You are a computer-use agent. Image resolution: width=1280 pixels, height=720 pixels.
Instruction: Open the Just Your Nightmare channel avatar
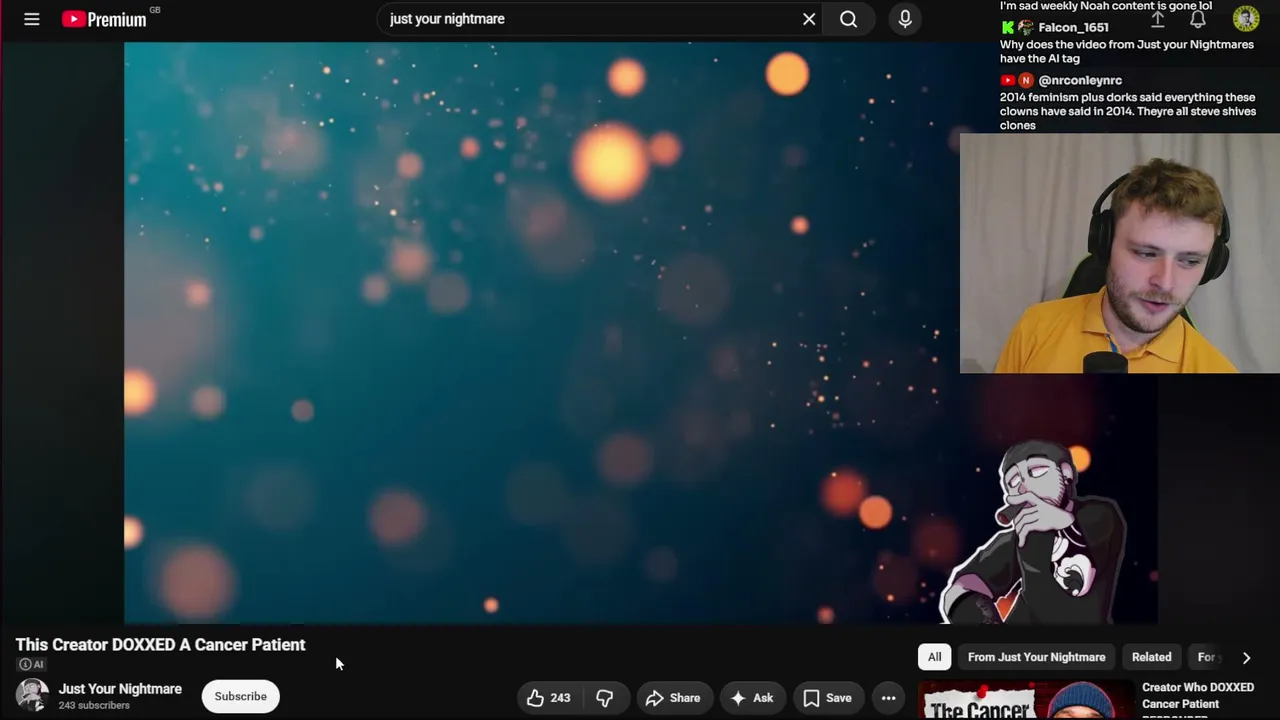tap(32, 696)
